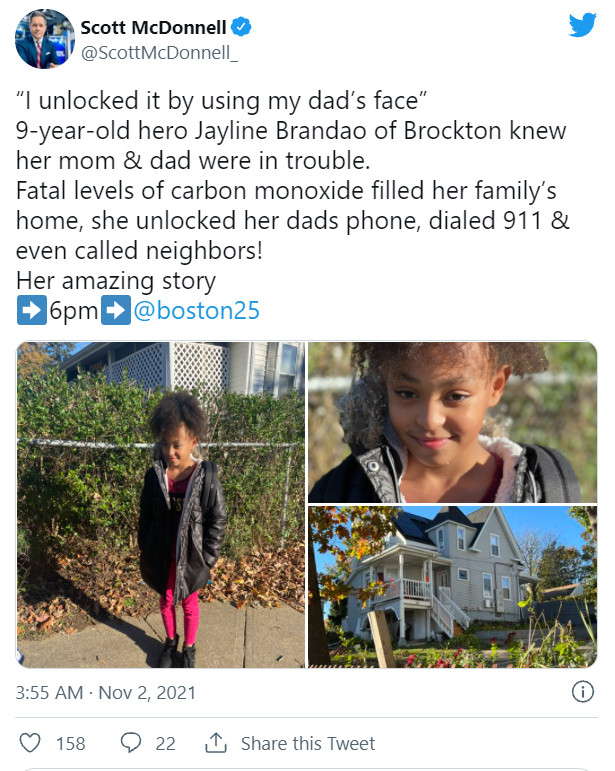Image resolution: width=615 pixels, height=771 pixels.
Task: Click the 158 likes count
Action: 70,743
